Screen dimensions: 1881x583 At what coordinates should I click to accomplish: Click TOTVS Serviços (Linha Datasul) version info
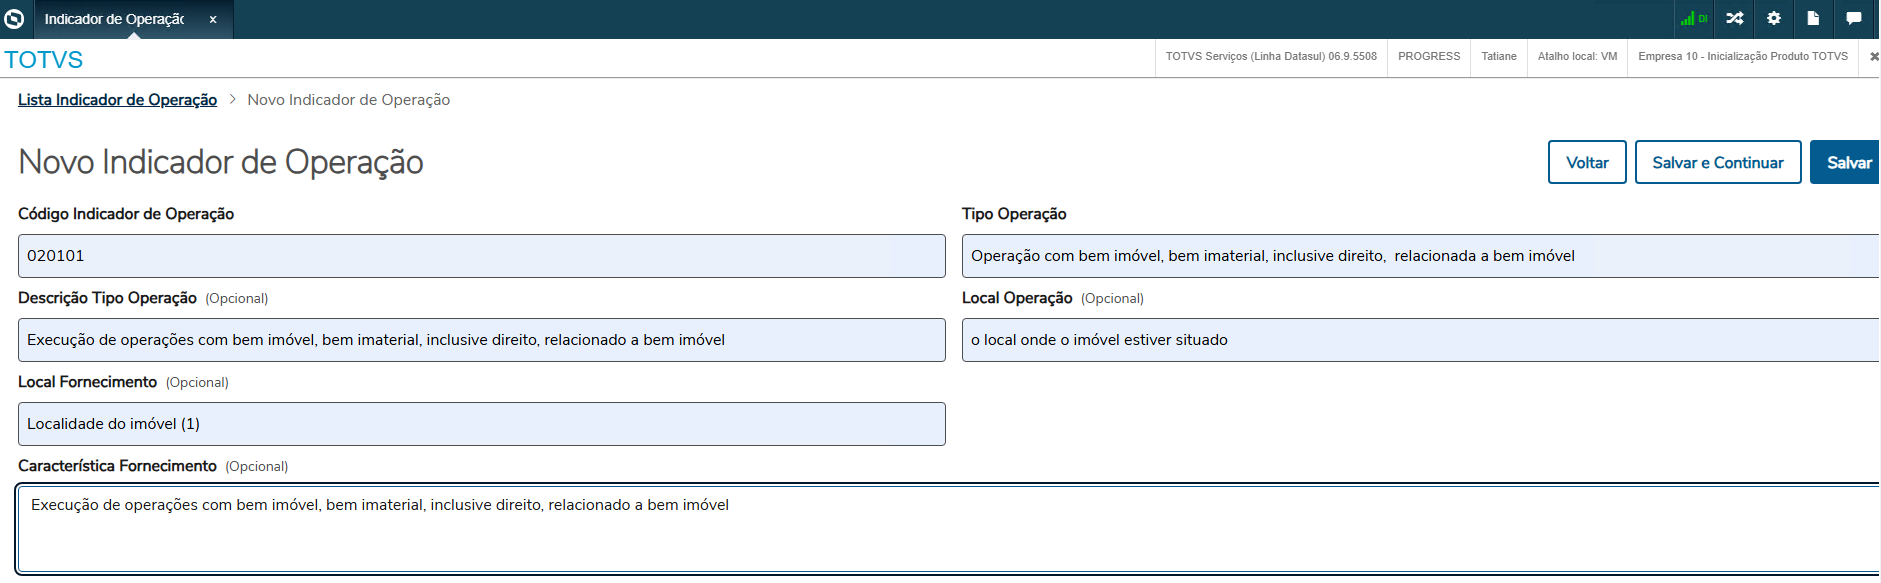(1271, 57)
